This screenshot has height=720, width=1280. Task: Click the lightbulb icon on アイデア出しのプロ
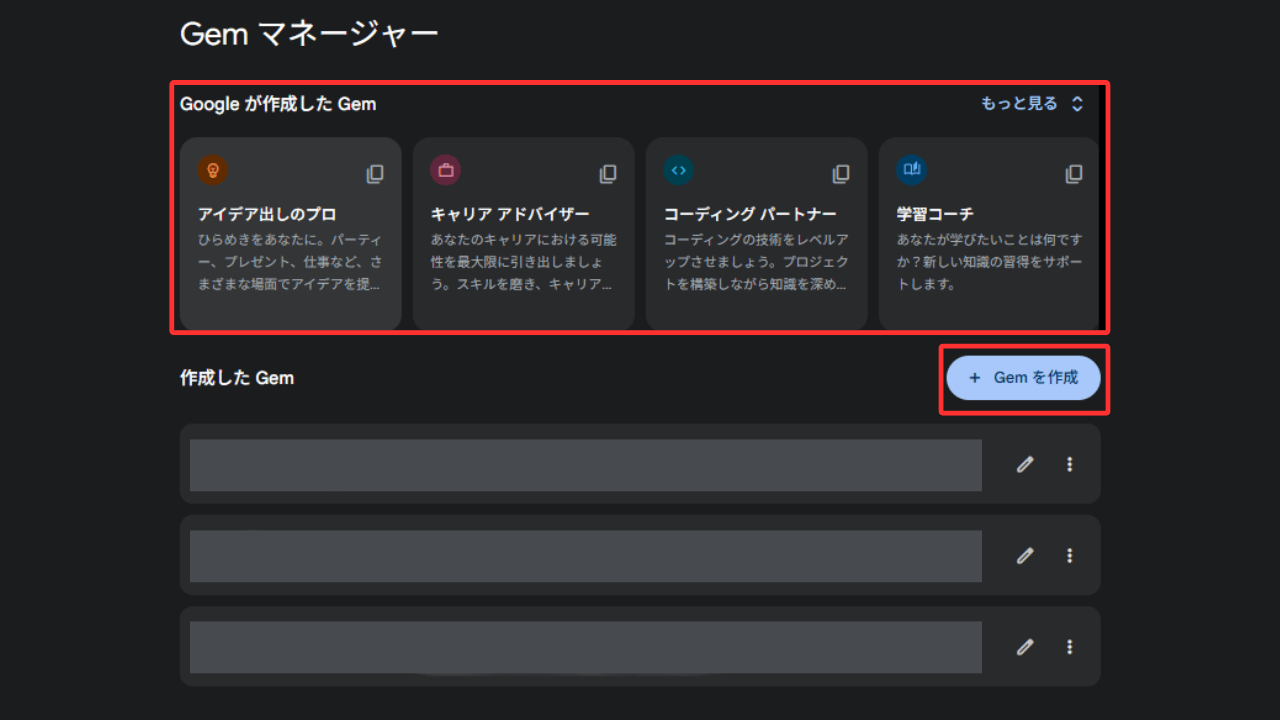click(x=212, y=170)
